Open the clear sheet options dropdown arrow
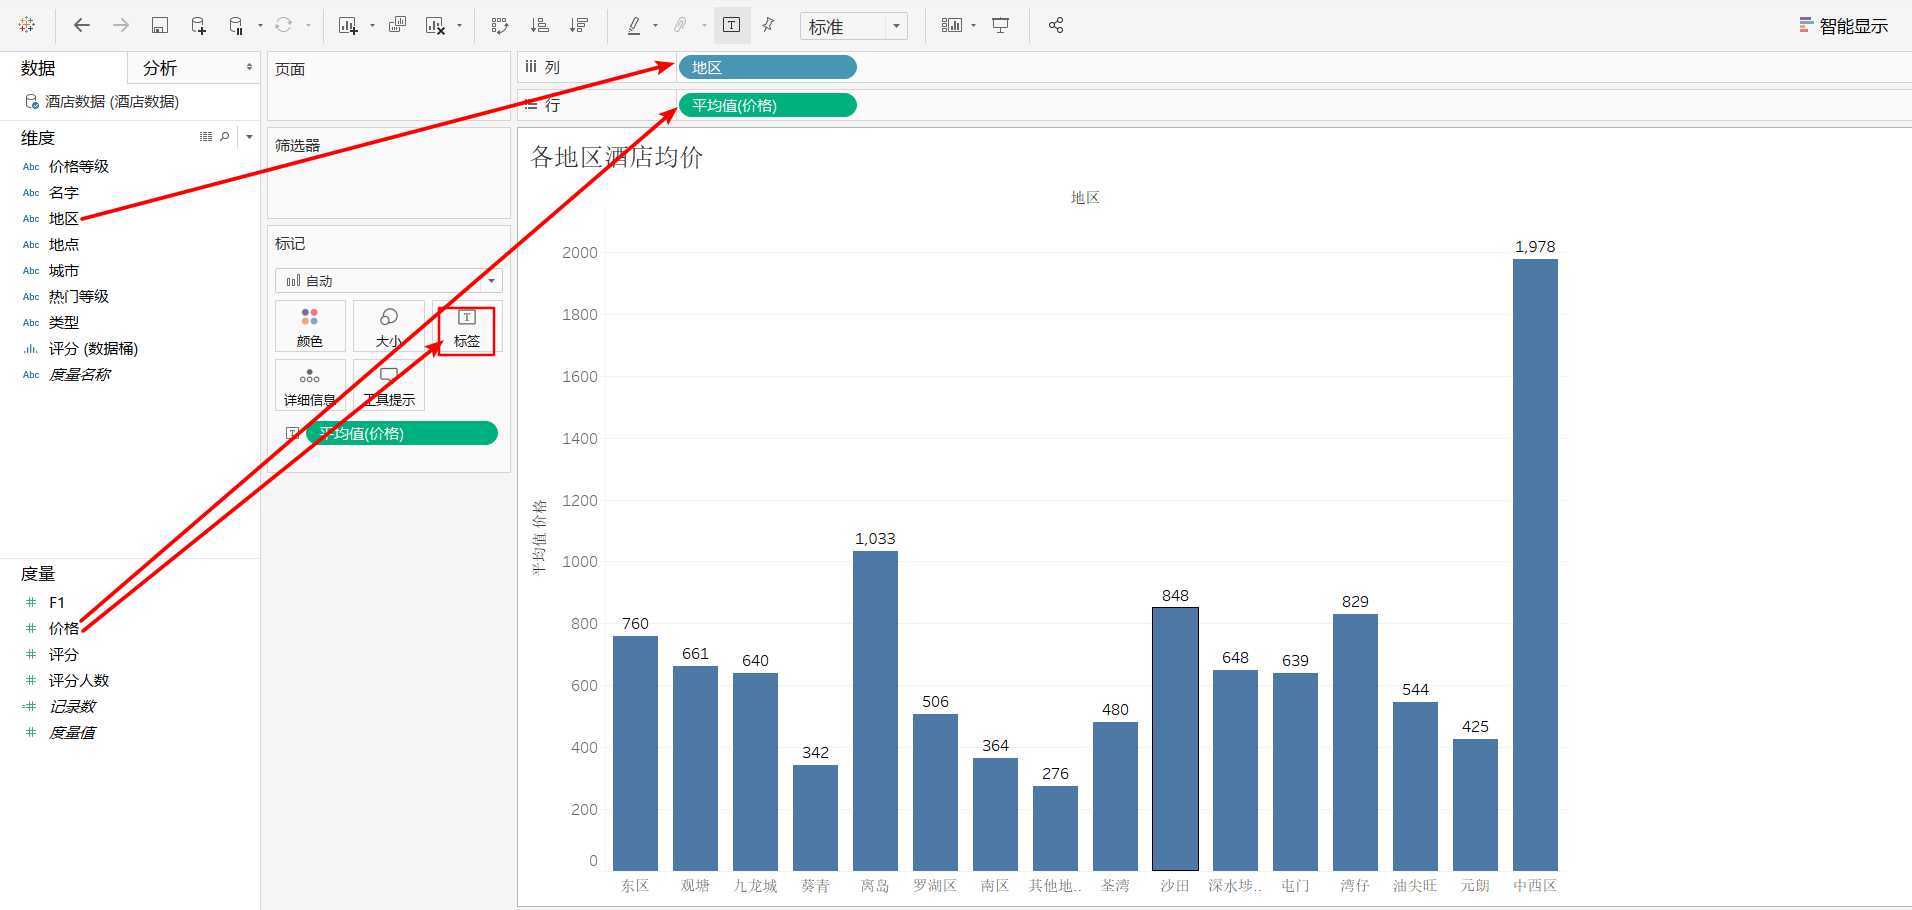1912x910 pixels. [x=459, y=26]
